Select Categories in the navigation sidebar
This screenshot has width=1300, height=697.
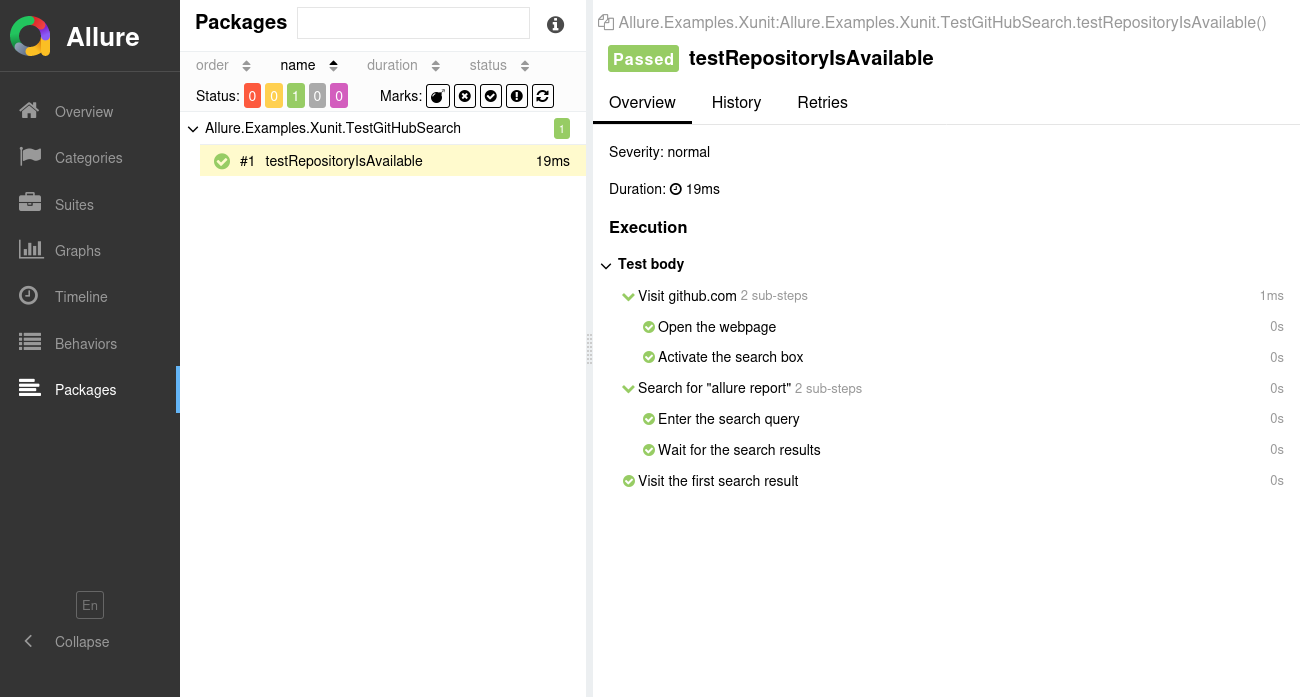pyautogui.click(x=90, y=157)
